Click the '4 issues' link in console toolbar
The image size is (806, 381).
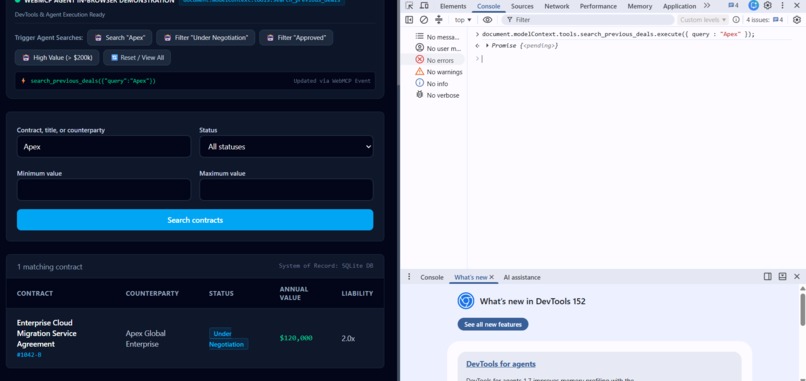click(x=764, y=20)
